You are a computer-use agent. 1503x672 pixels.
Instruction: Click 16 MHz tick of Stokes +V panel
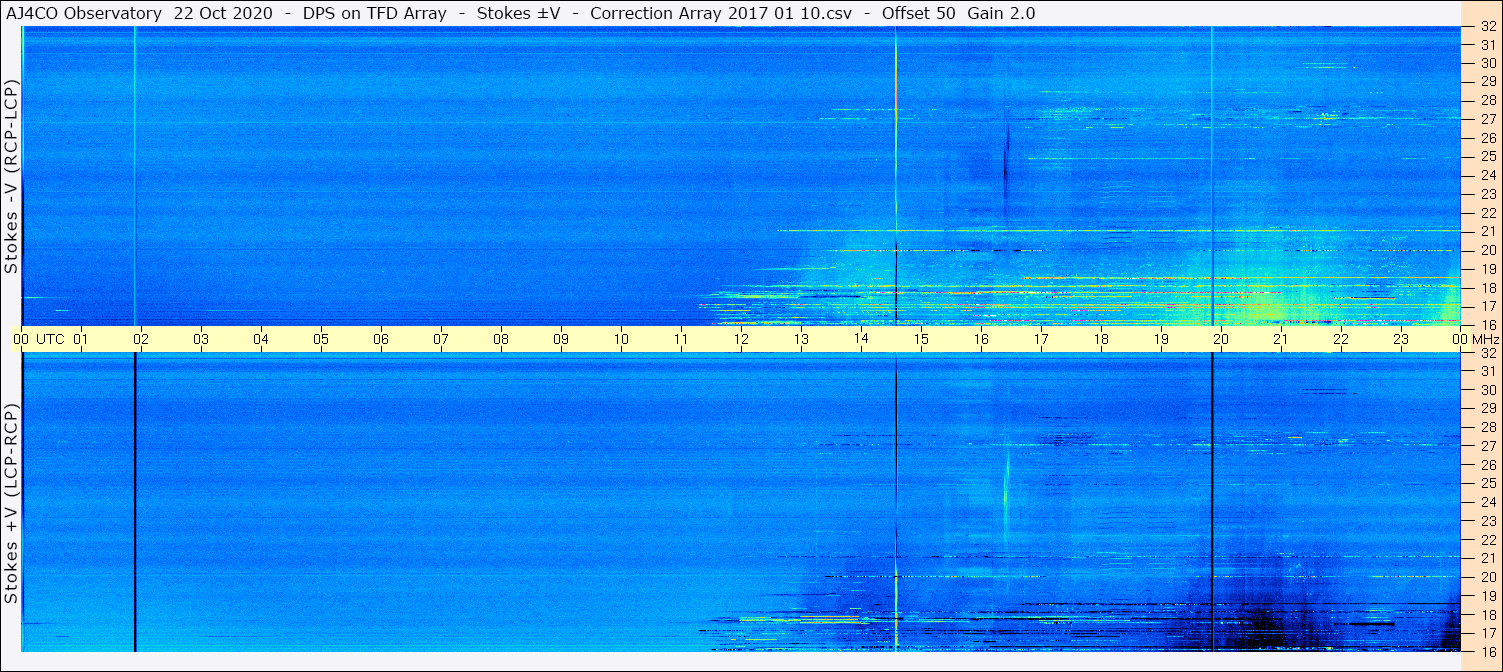pyautogui.click(x=1487, y=651)
